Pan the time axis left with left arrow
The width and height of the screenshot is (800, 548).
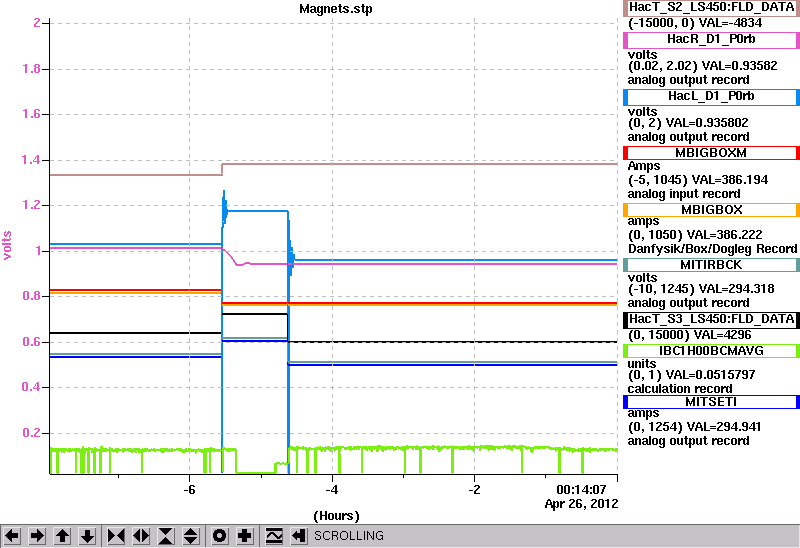click(x=12, y=536)
